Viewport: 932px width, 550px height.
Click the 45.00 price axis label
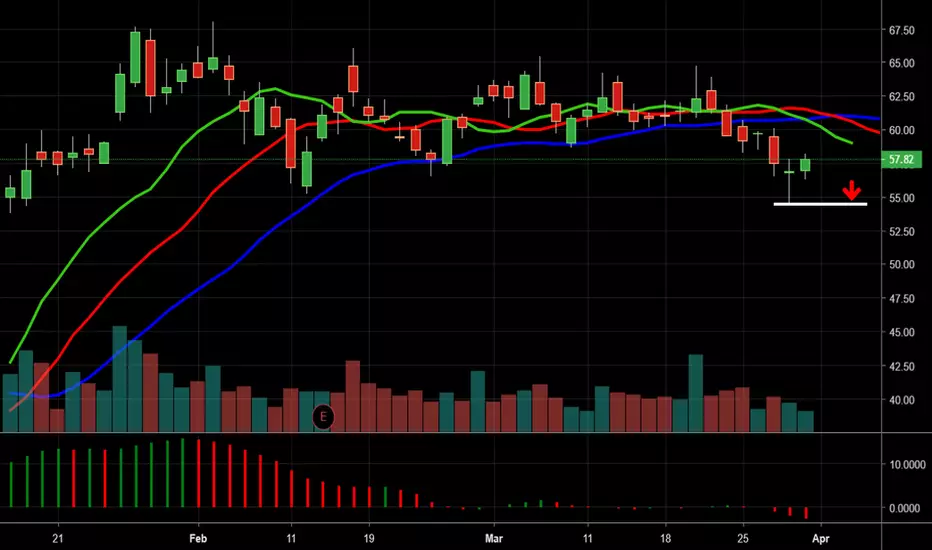[901, 332]
